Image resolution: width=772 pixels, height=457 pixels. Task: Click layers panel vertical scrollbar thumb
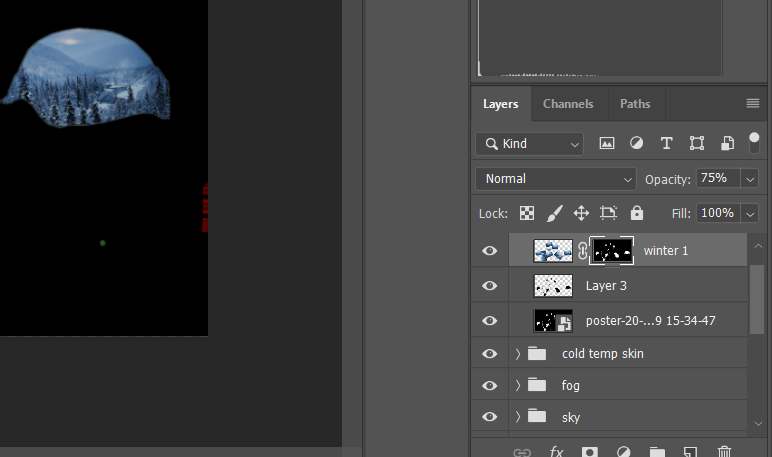[x=757, y=299]
